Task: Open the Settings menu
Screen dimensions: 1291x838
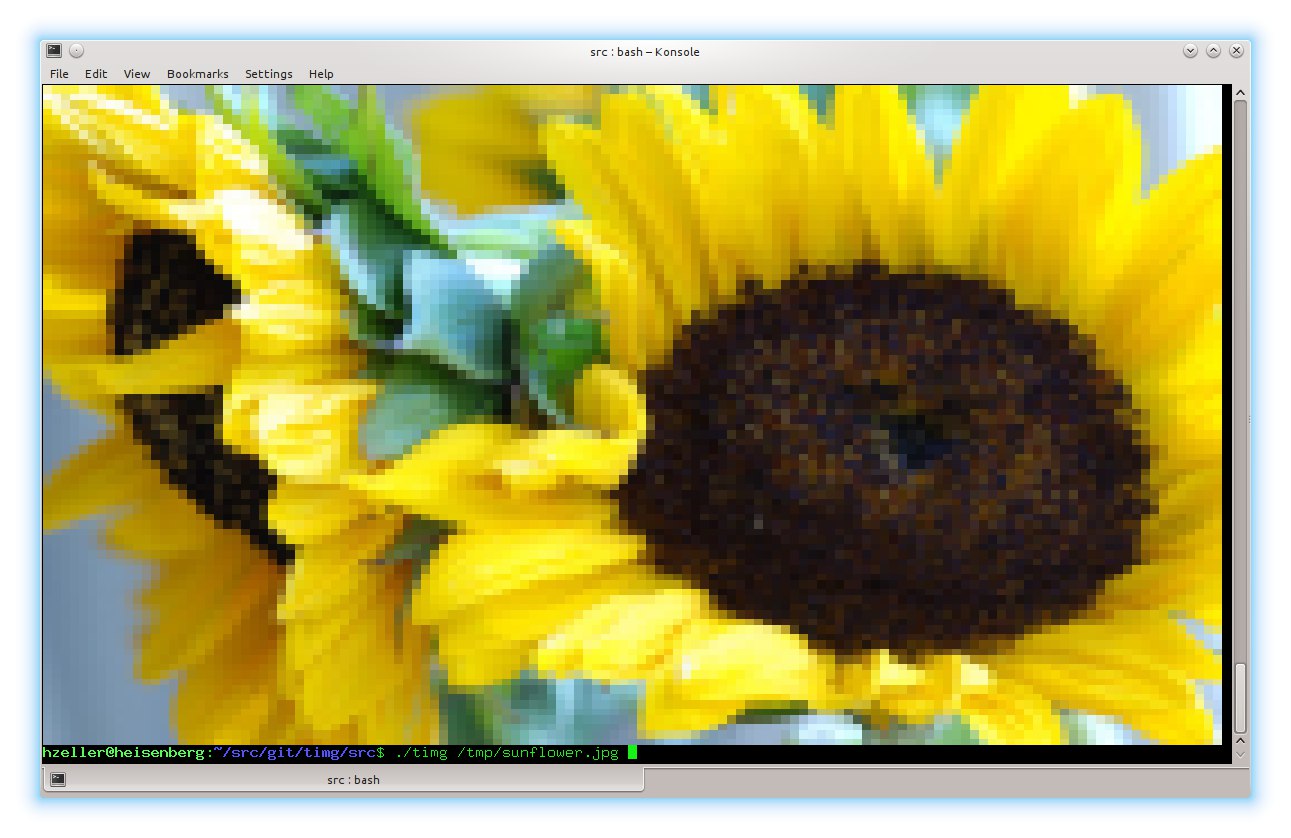Action: (x=269, y=74)
